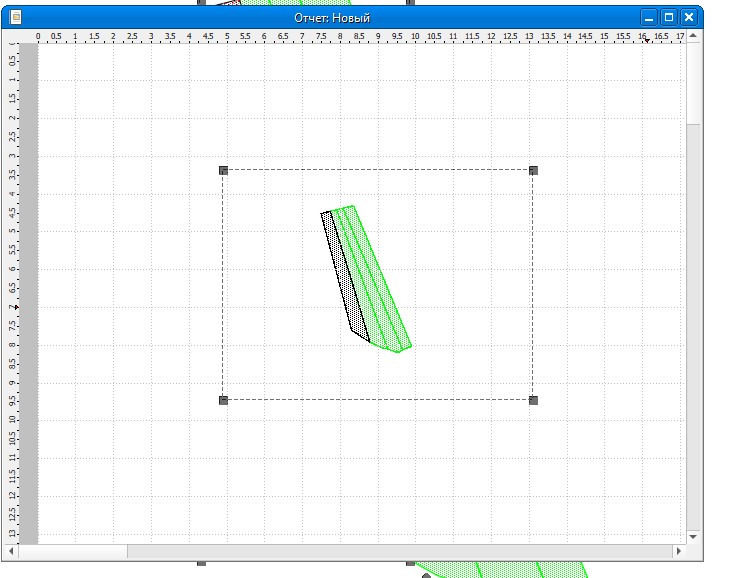The height and width of the screenshot is (578, 731).
Task: Minimize the report window
Action: (x=650, y=17)
